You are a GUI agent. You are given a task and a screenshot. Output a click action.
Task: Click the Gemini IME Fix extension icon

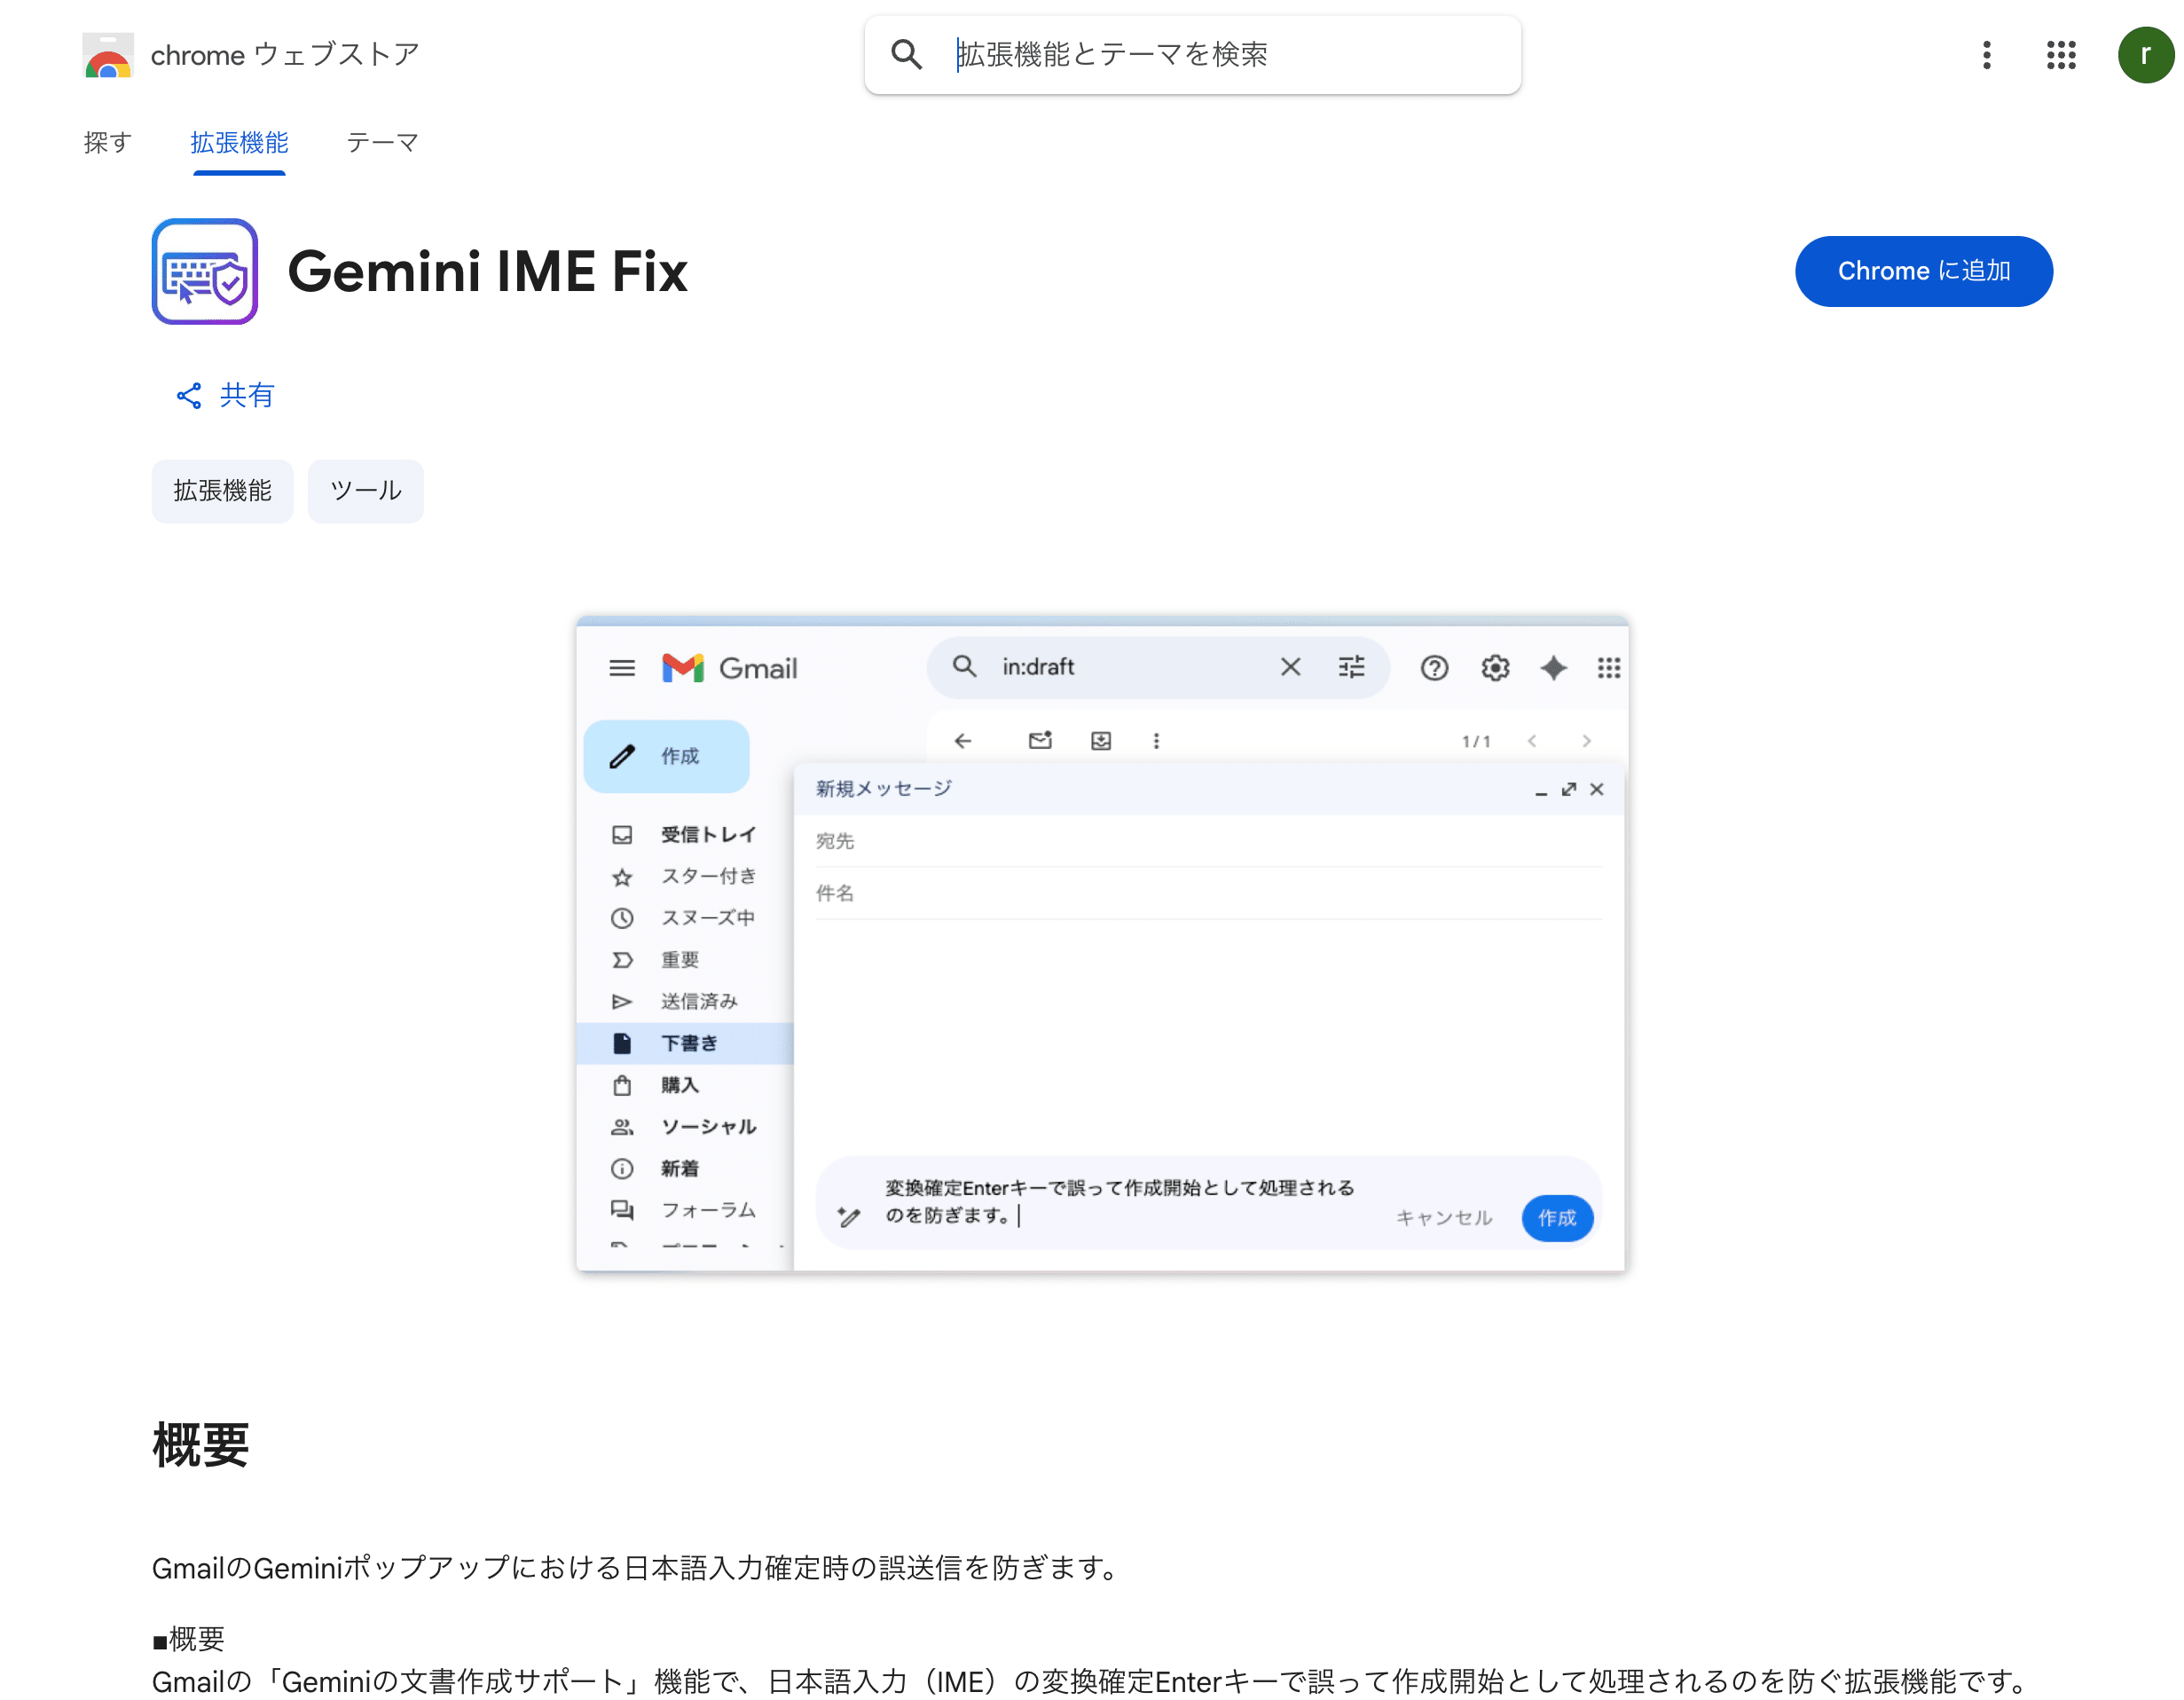click(205, 271)
